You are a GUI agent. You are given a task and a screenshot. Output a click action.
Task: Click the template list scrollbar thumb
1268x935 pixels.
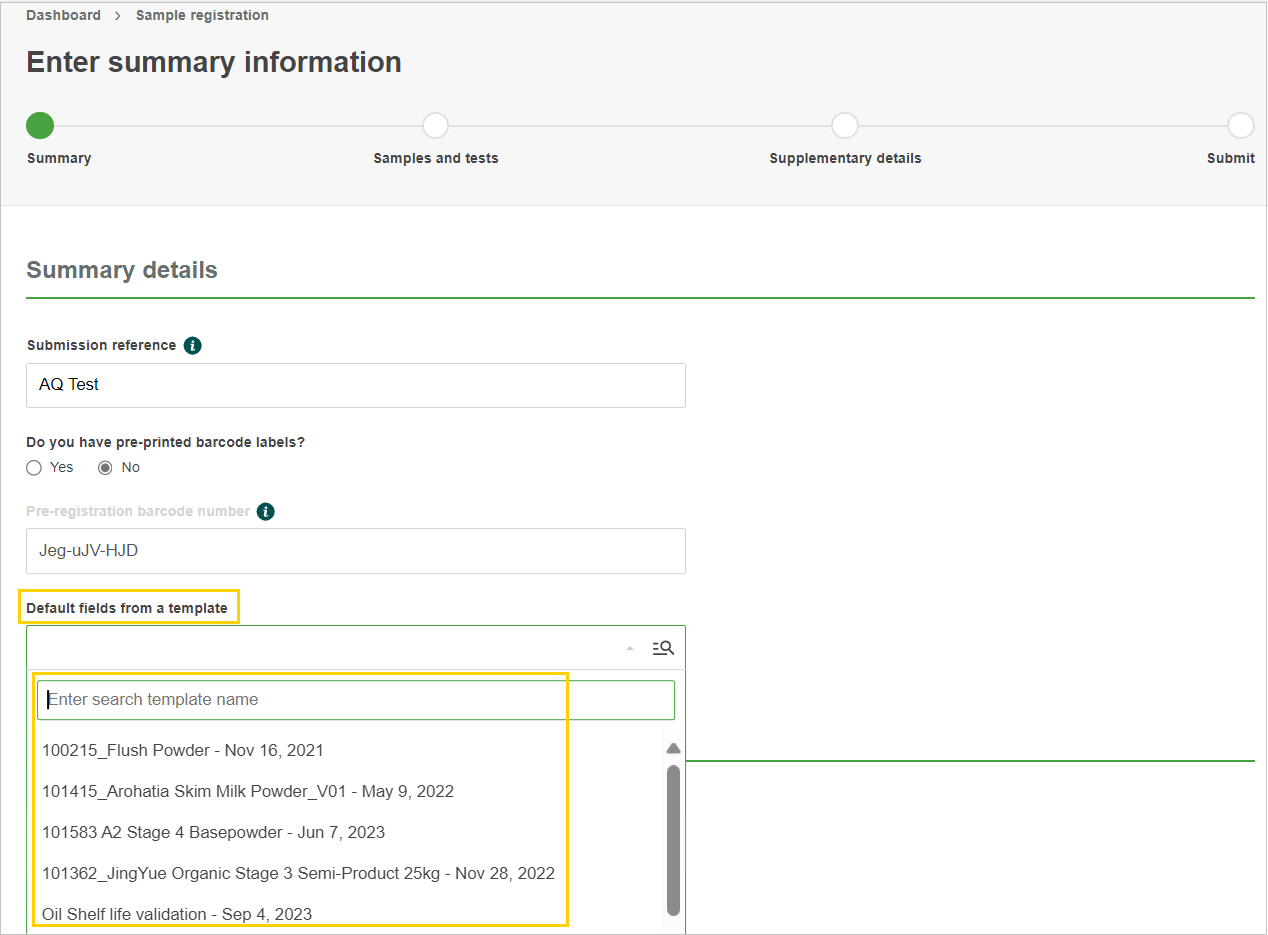pos(673,840)
